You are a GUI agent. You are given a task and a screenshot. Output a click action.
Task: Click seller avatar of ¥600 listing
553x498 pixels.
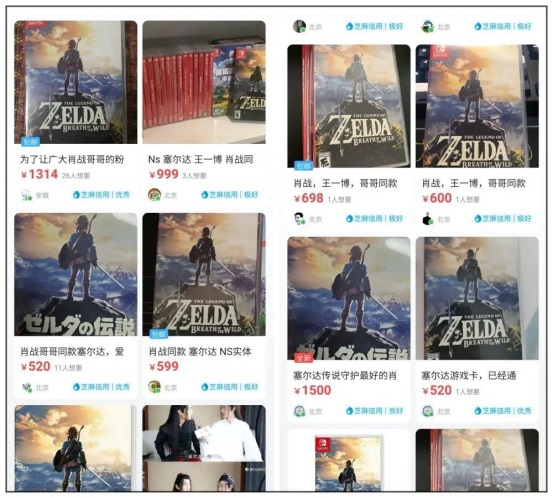(x=427, y=219)
